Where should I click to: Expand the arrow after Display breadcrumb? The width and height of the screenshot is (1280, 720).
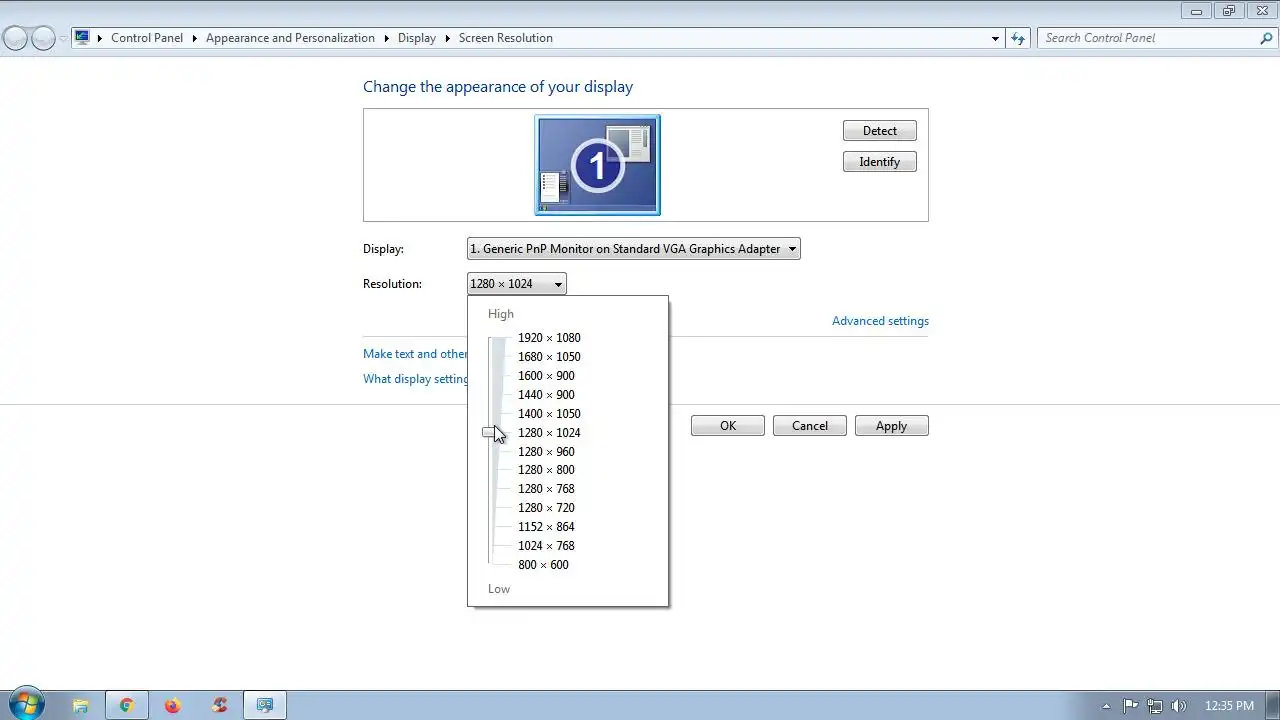tap(447, 38)
